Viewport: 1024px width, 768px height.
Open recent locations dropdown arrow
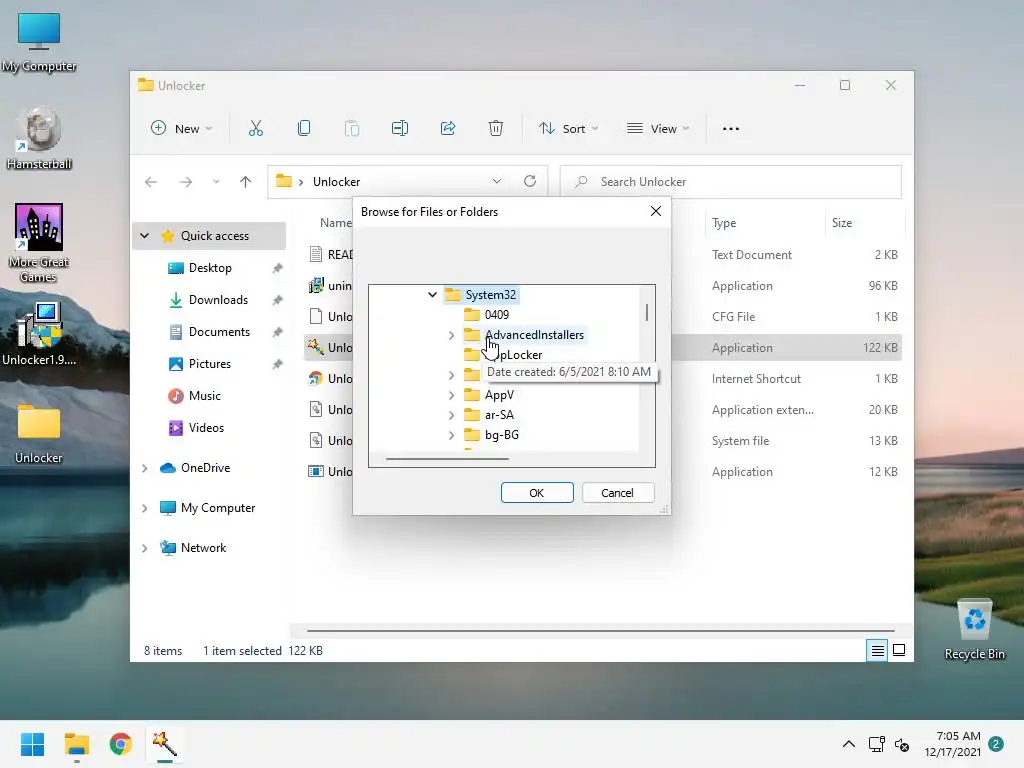click(216, 182)
